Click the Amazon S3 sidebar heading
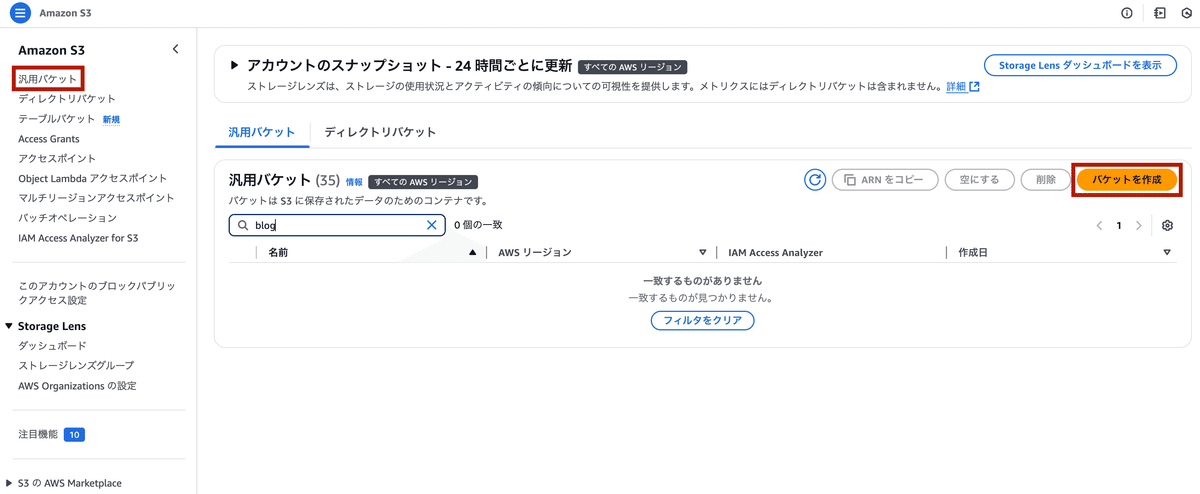This screenshot has width=1200, height=494. point(51,50)
